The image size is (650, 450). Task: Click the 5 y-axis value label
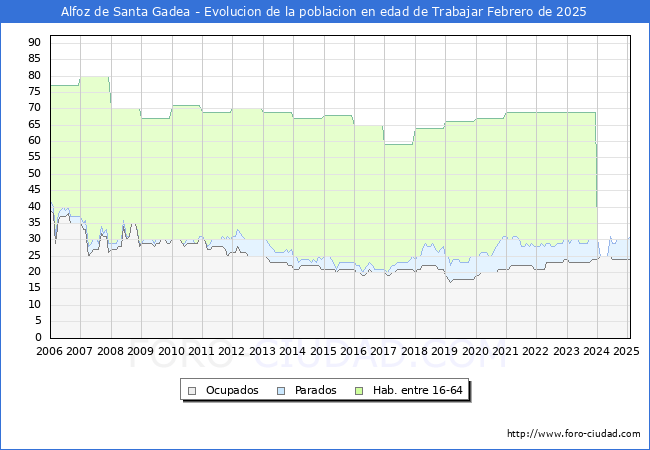[38, 321]
